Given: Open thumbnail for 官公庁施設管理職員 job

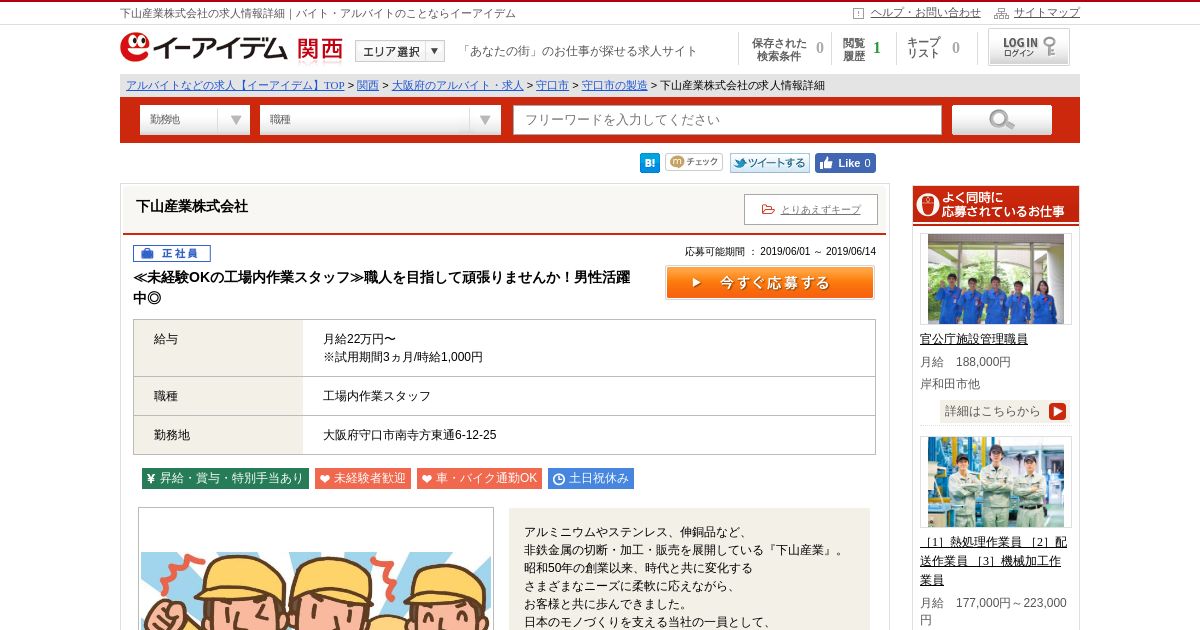Looking at the screenshot, I should pyautogui.click(x=996, y=279).
